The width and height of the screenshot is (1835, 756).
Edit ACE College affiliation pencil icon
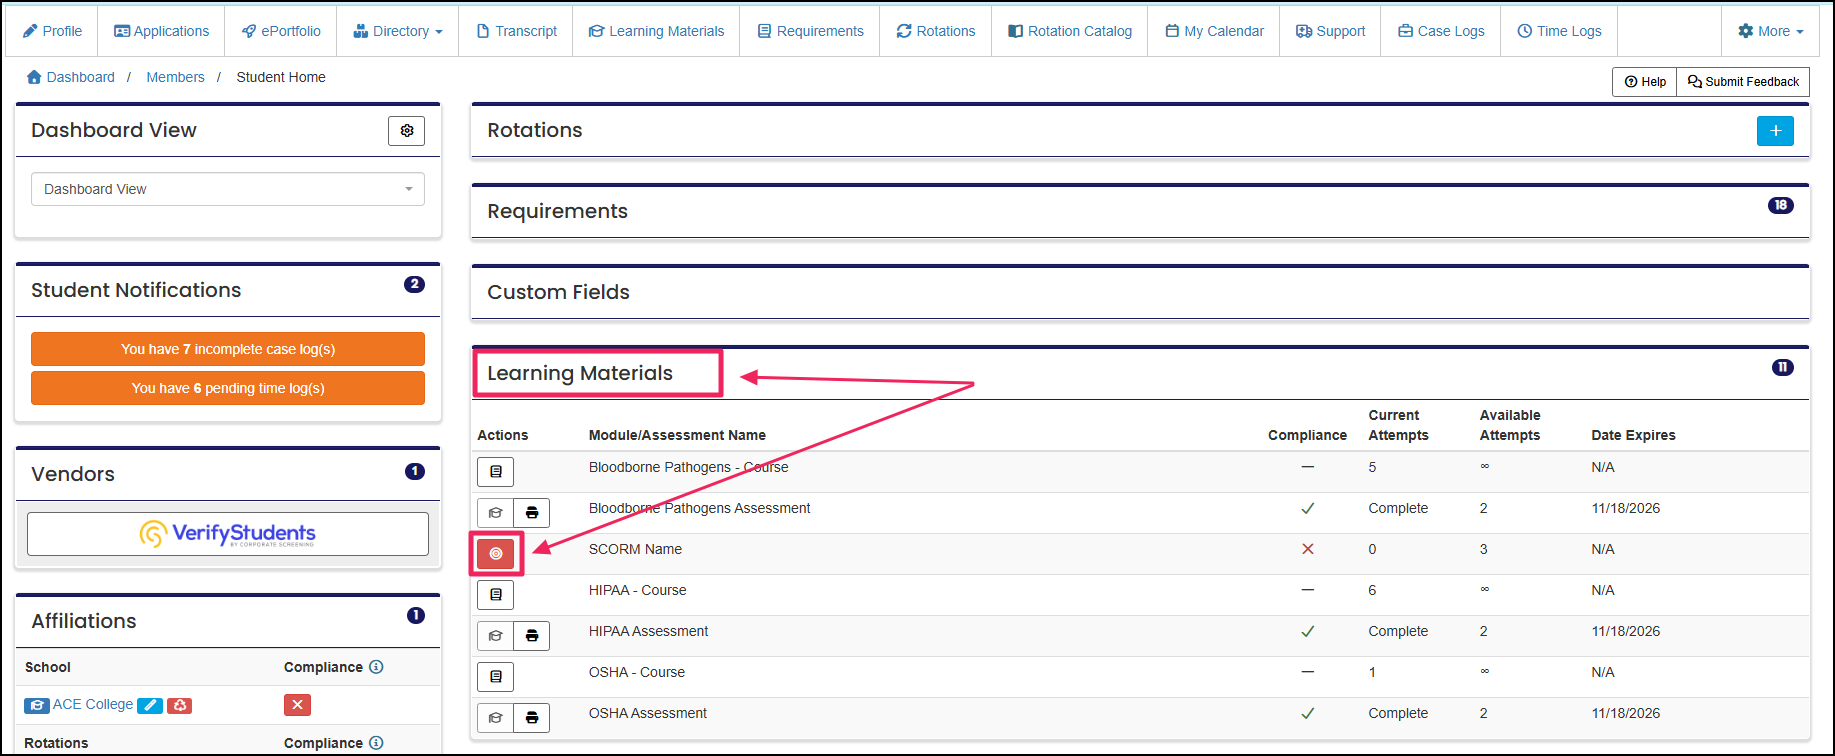[150, 706]
